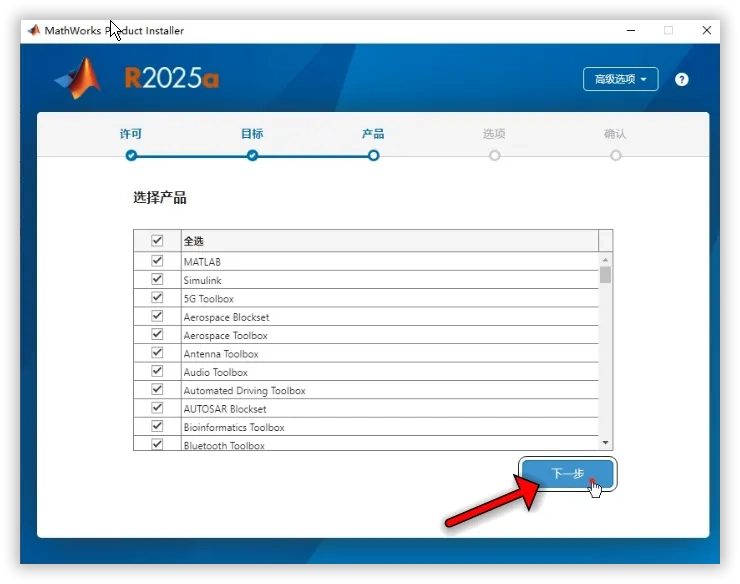Click the MATLAB logo in the title bar
The width and height of the screenshot is (740, 584).
tap(34, 30)
